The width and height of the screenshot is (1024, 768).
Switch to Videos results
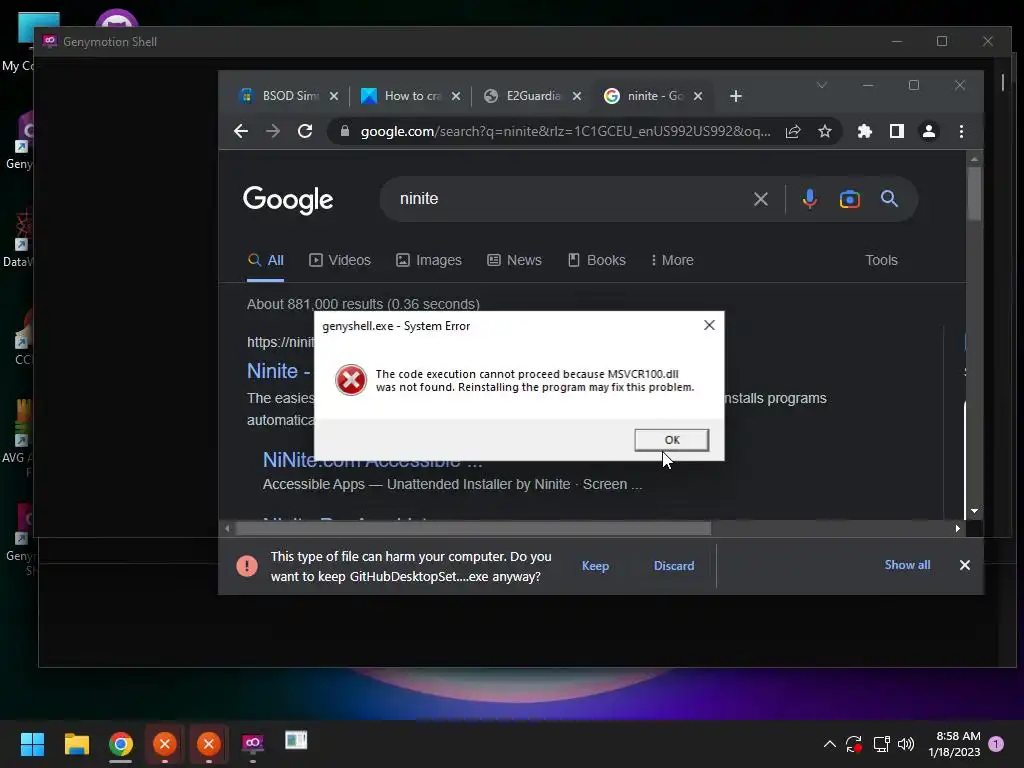coord(340,261)
